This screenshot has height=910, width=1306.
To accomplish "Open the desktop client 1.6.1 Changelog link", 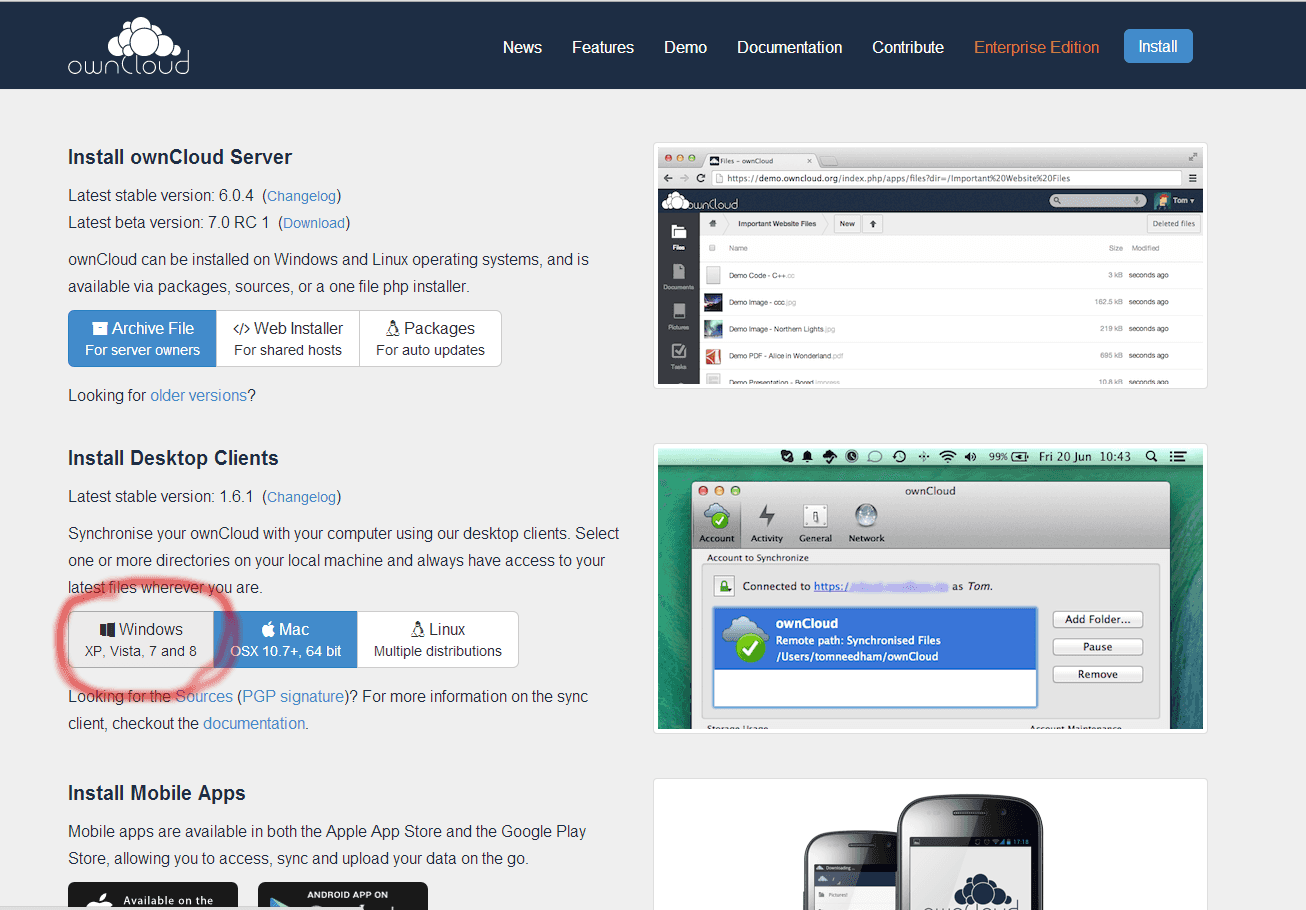I will (x=302, y=497).
